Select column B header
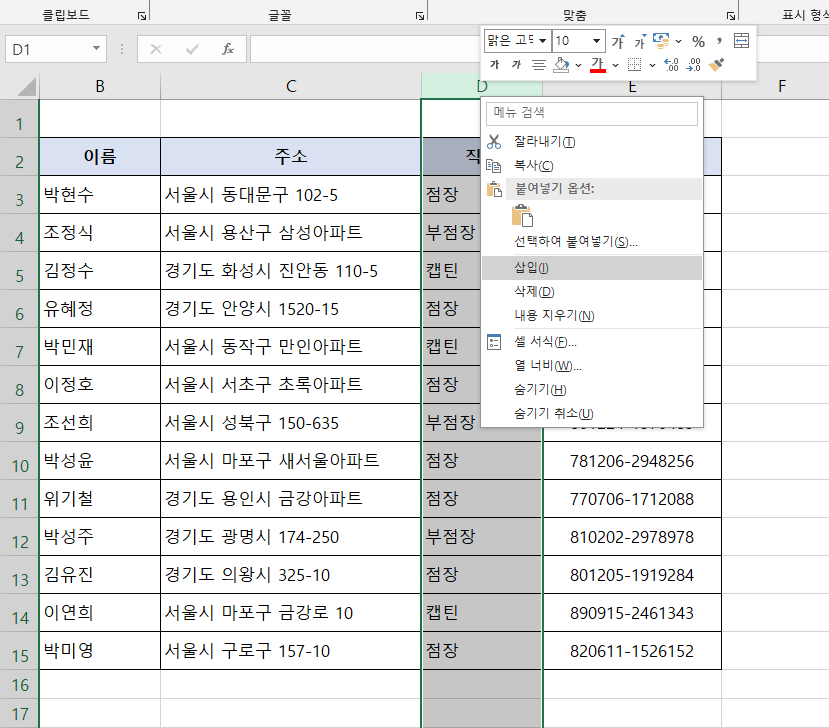 click(x=100, y=86)
